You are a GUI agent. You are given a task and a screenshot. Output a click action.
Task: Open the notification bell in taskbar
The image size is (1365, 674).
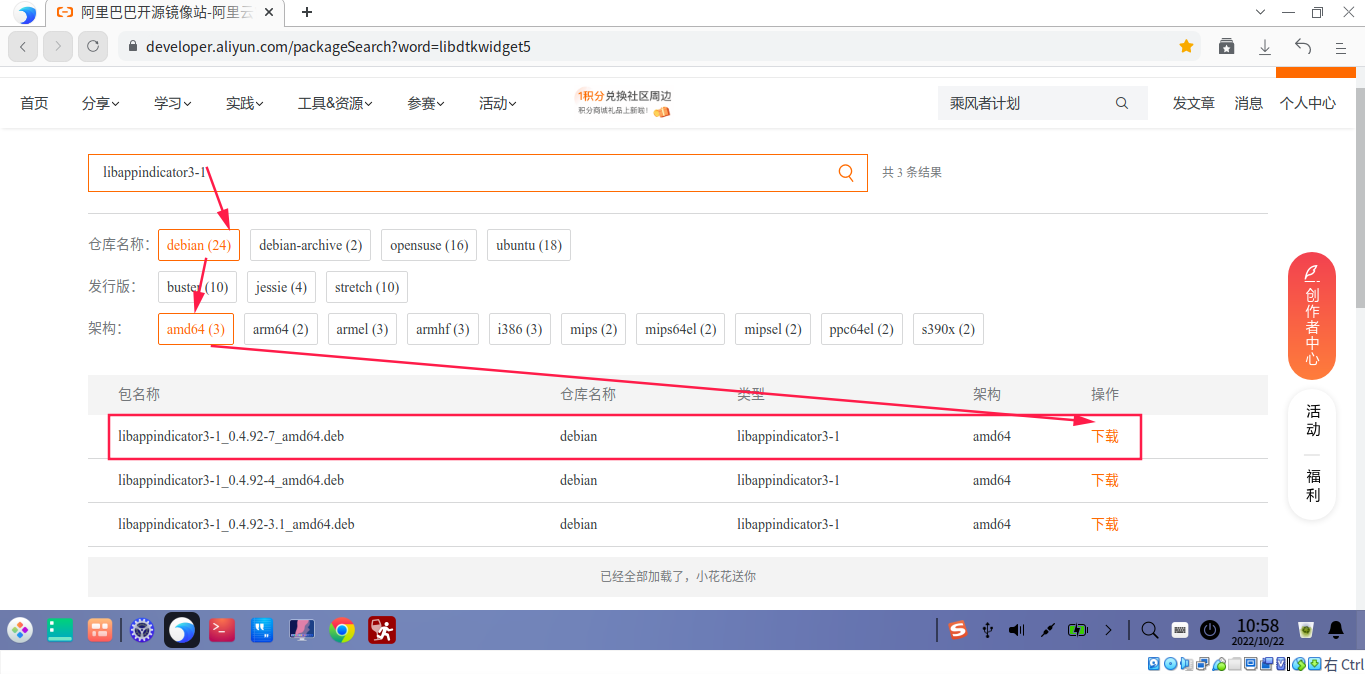coord(1336,629)
